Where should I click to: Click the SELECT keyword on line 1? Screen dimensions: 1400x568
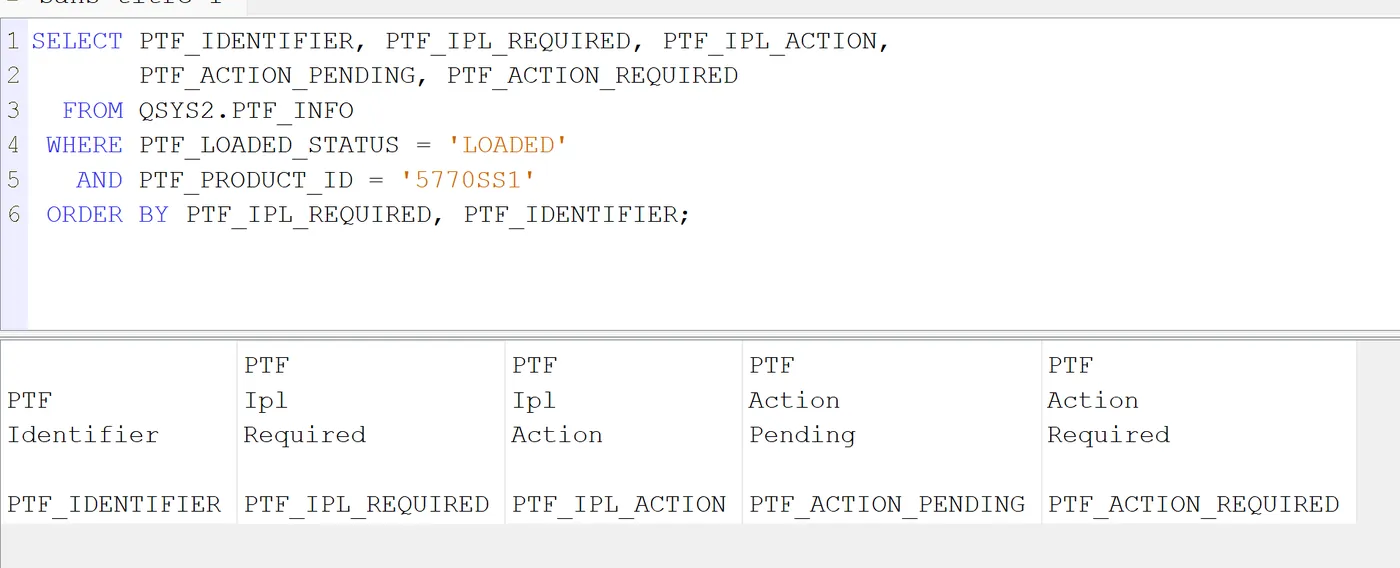(77, 41)
